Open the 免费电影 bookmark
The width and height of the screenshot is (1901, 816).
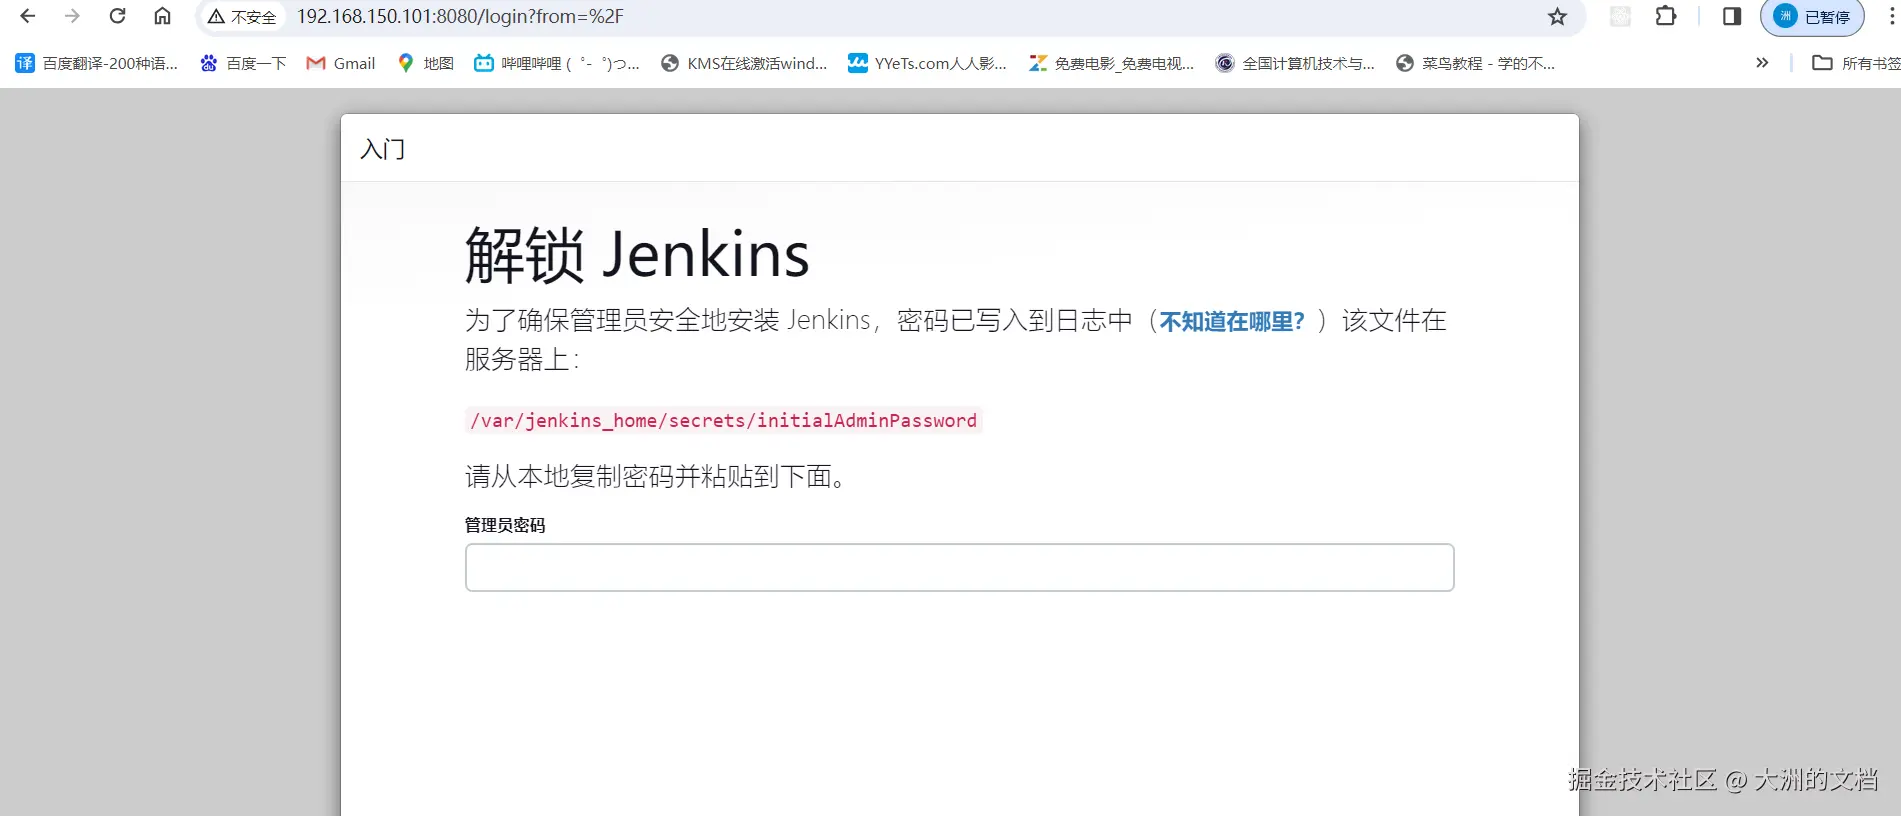click(1111, 63)
